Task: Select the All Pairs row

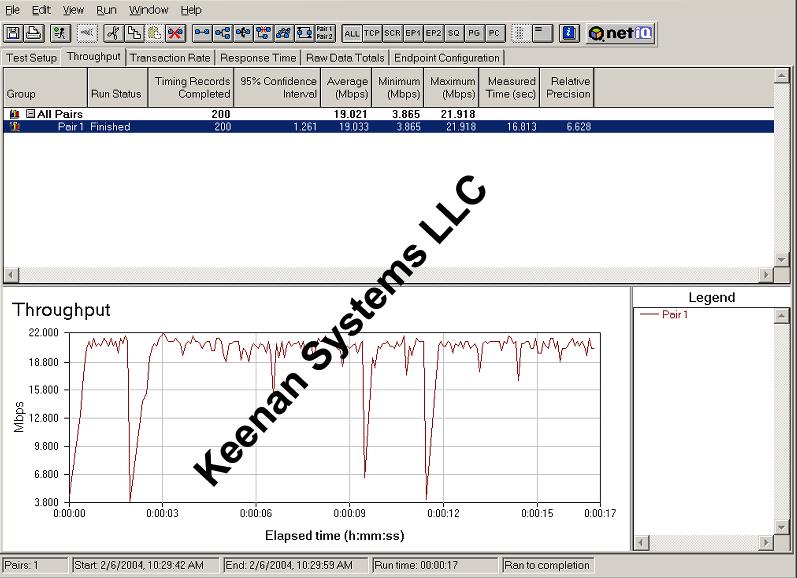Action: click(x=389, y=114)
